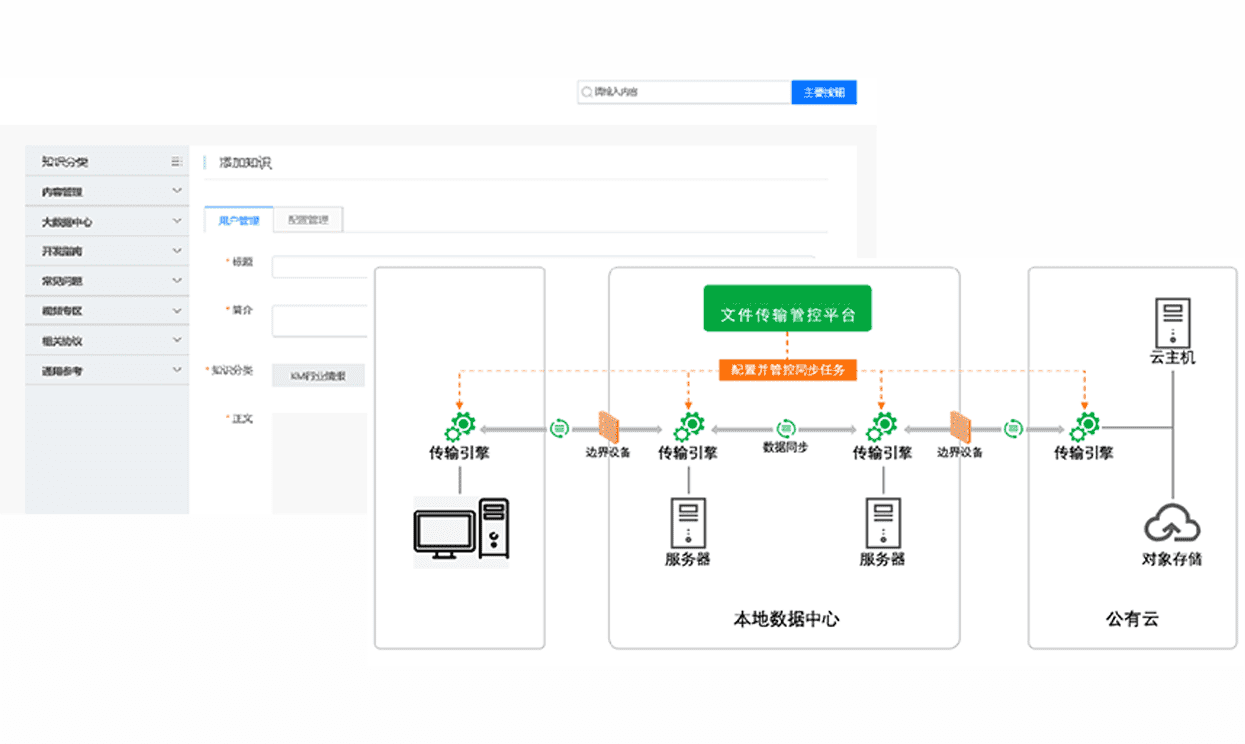Focus the 请输入内容 search input

(685, 92)
